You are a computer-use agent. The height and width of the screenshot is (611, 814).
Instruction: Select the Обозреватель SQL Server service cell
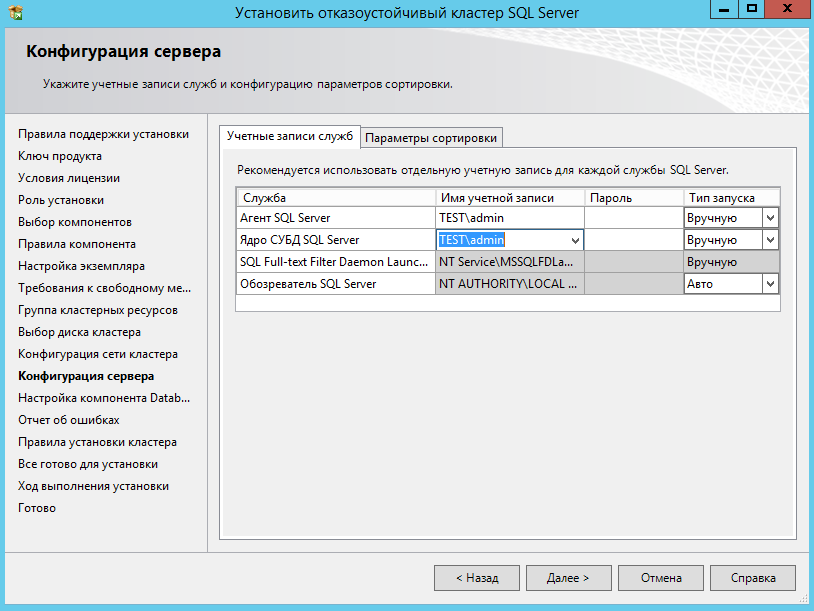(336, 284)
